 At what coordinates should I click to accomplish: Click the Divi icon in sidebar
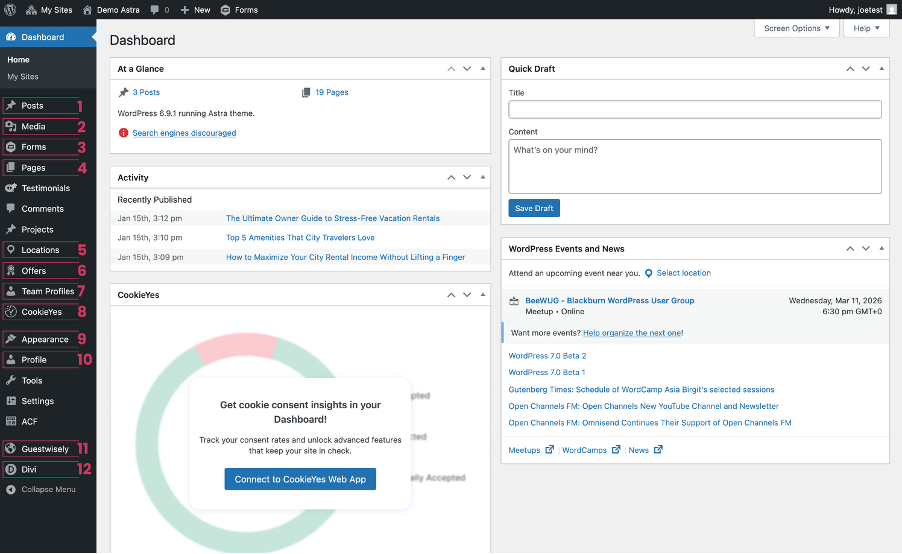11,469
